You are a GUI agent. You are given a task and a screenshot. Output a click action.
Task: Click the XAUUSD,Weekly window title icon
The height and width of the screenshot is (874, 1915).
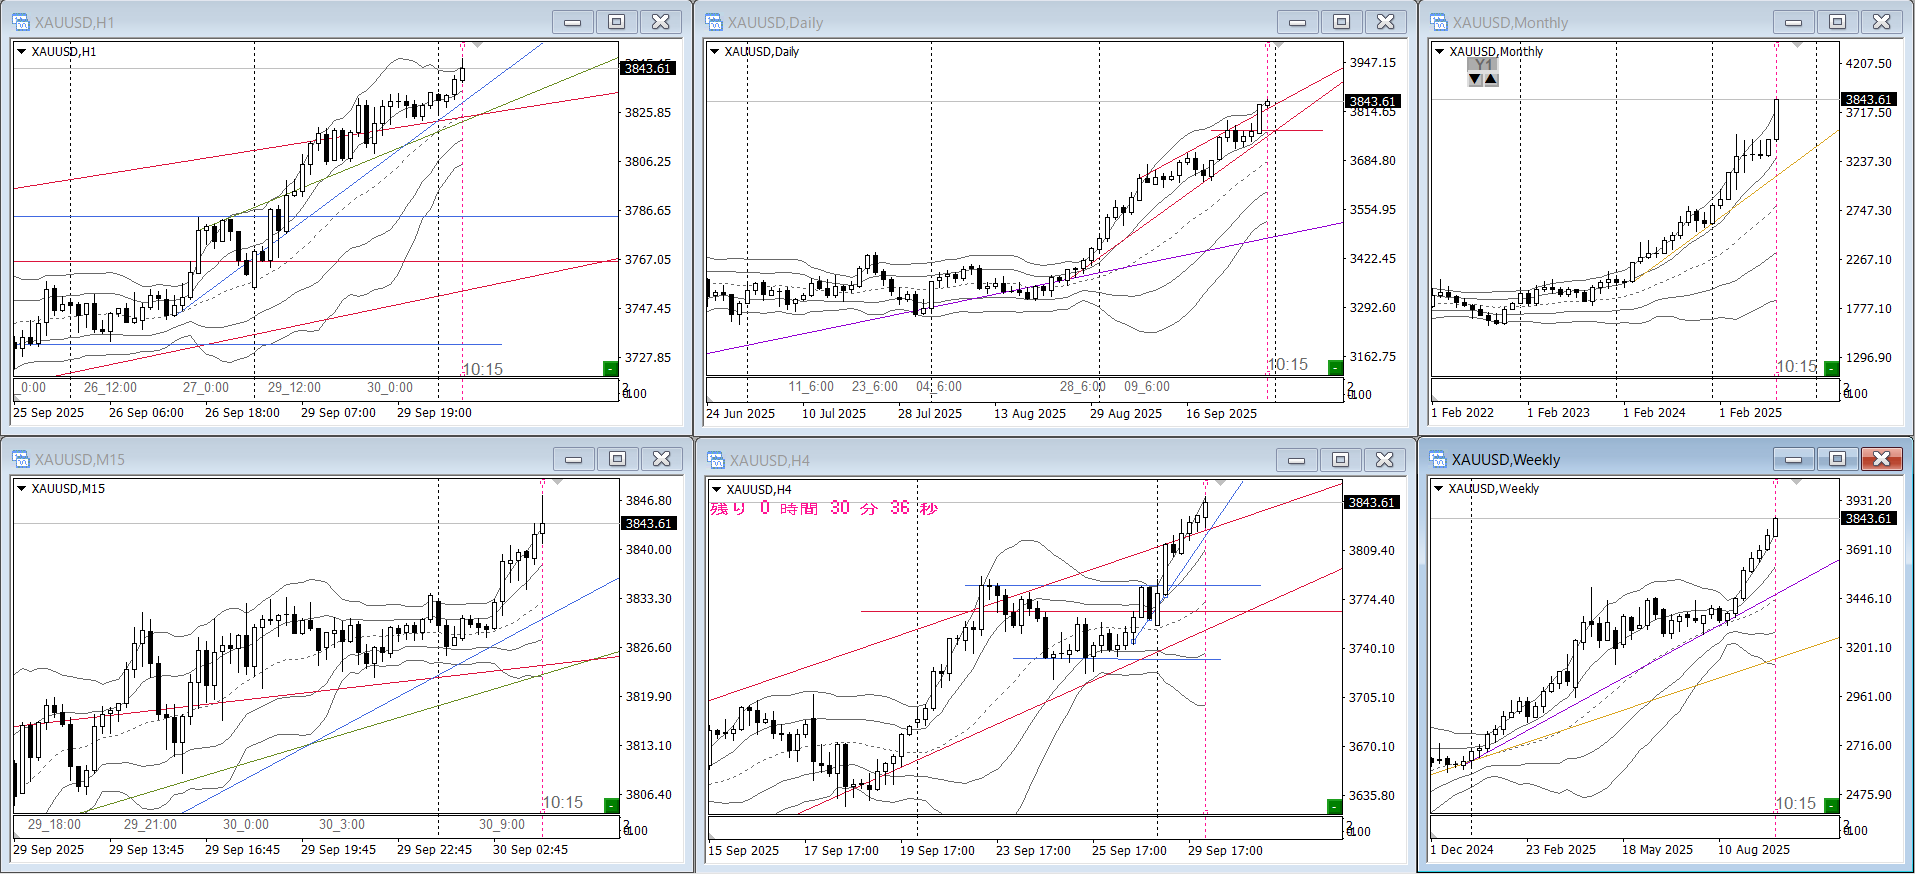point(1438,459)
